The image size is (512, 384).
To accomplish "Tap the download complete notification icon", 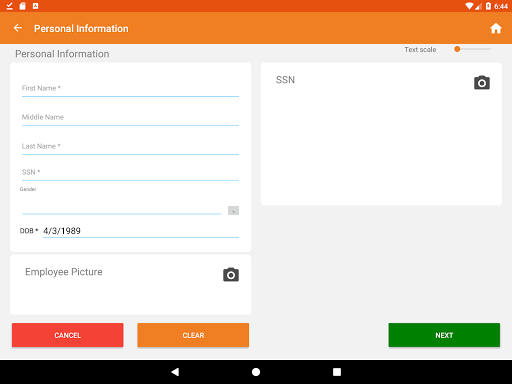I will tap(9, 6).
